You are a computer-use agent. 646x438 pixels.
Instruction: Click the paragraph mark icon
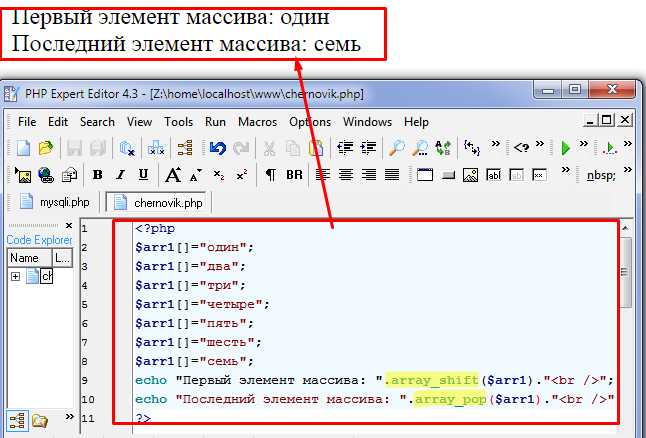coord(270,175)
